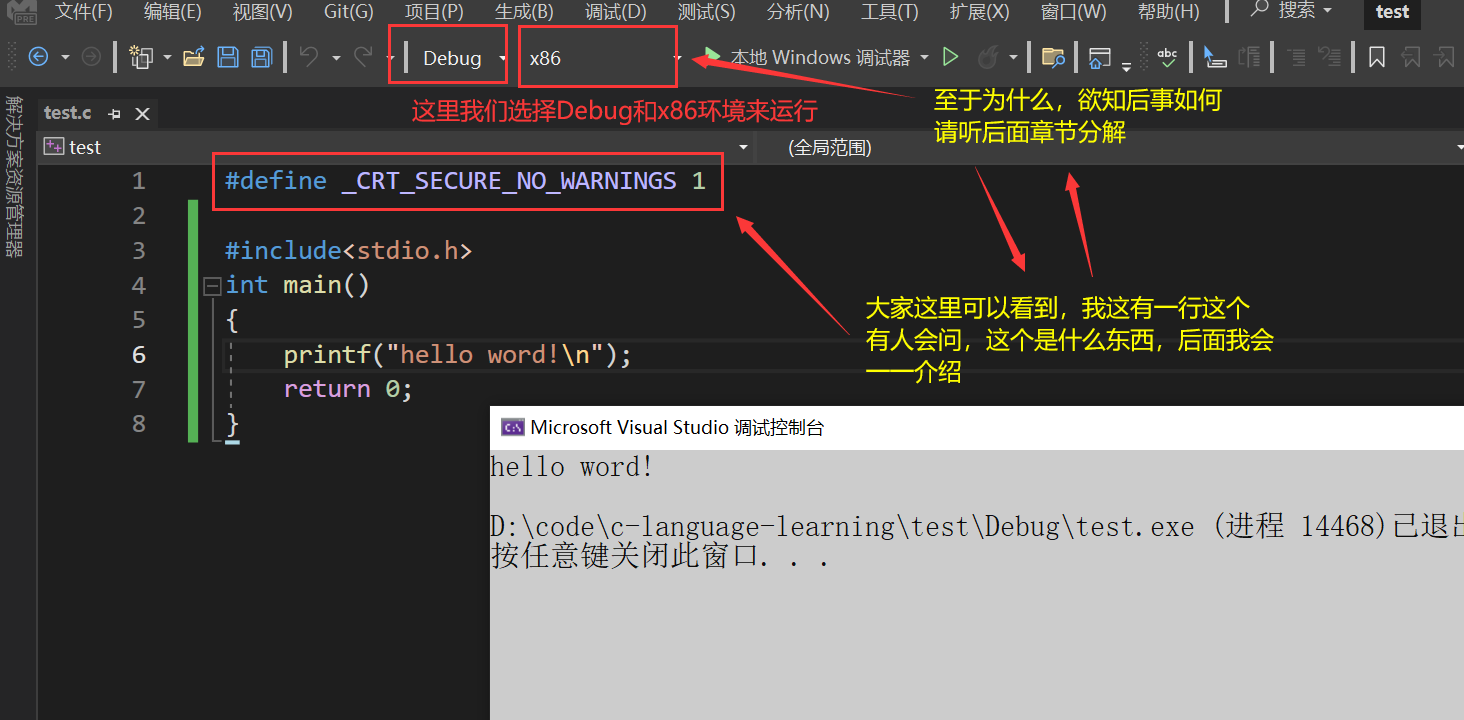This screenshot has height=720, width=1464.
Task: Click the greyed-out navigate forward arrow
Action: 91,58
